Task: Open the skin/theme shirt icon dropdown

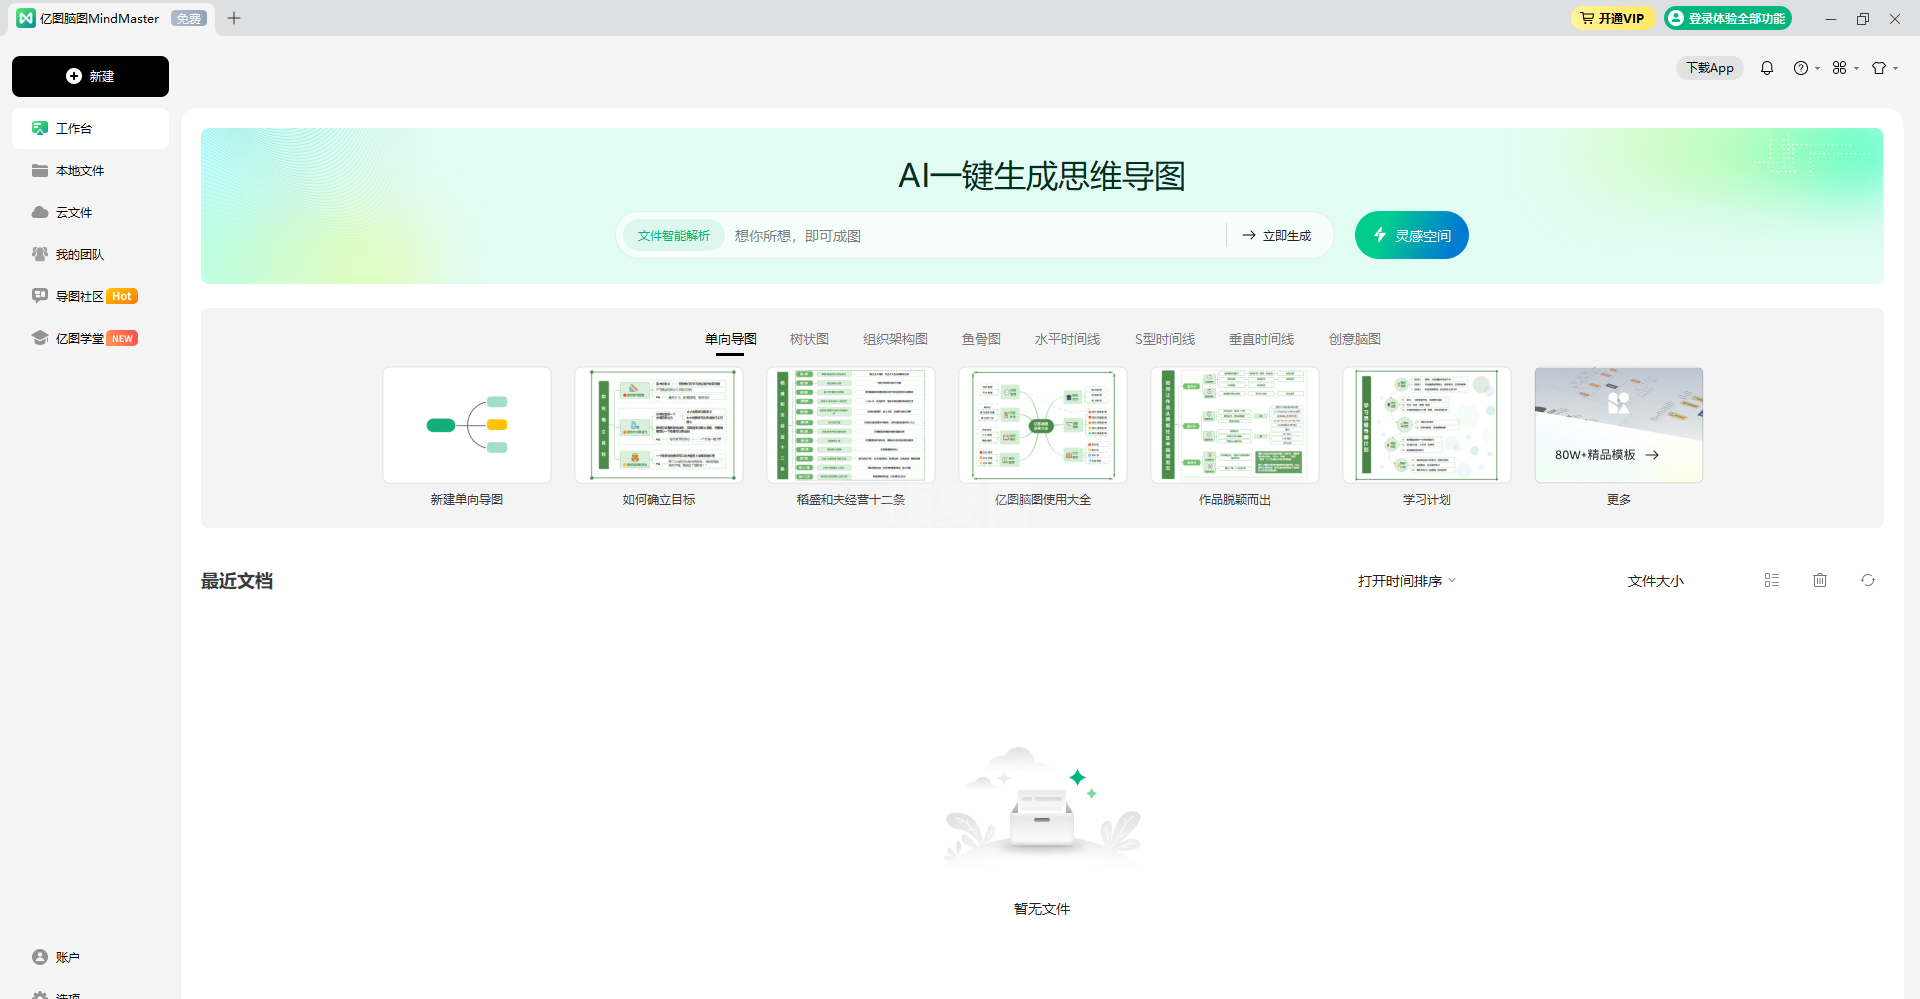Action: (x=1884, y=68)
